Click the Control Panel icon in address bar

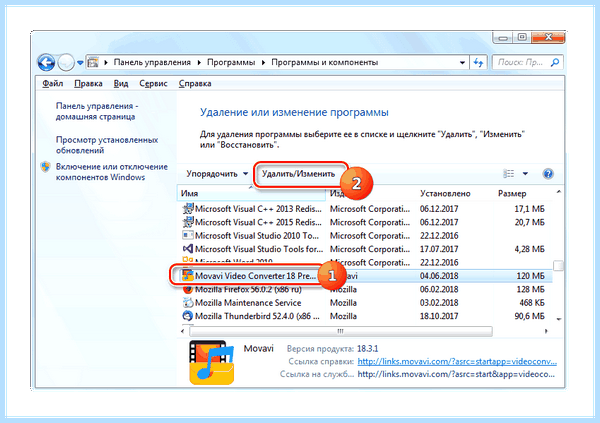click(x=93, y=62)
